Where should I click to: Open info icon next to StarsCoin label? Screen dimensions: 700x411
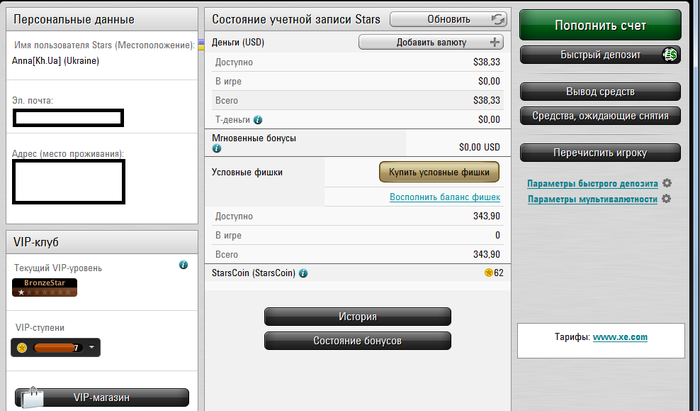coord(303,273)
